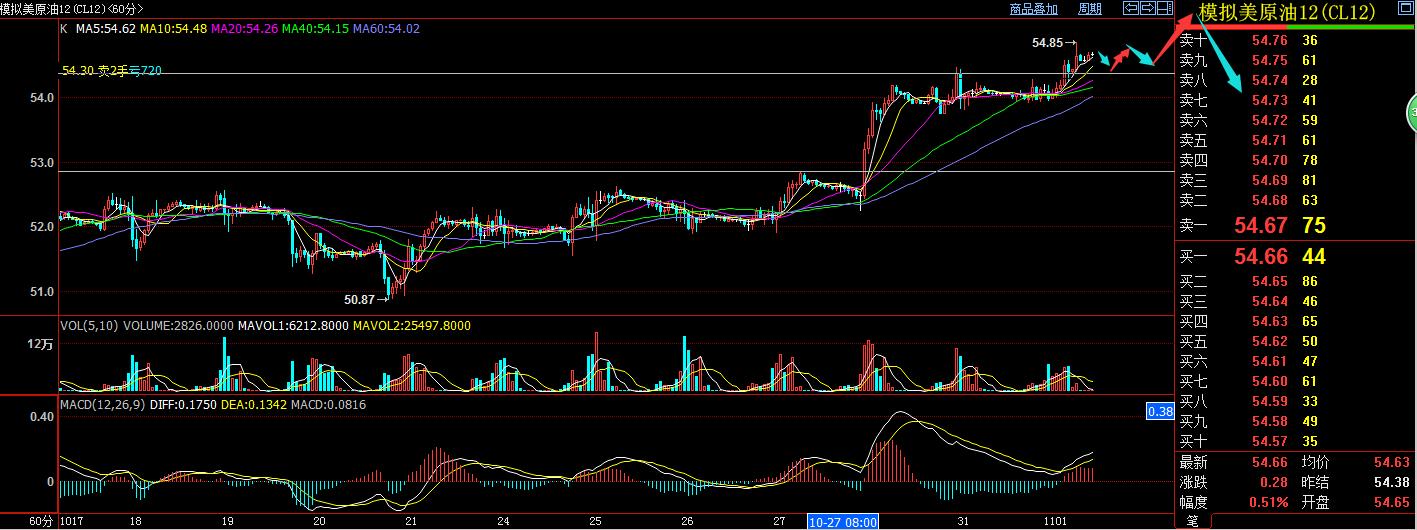Click the blue 0.38 MACD value tag

point(1159,411)
